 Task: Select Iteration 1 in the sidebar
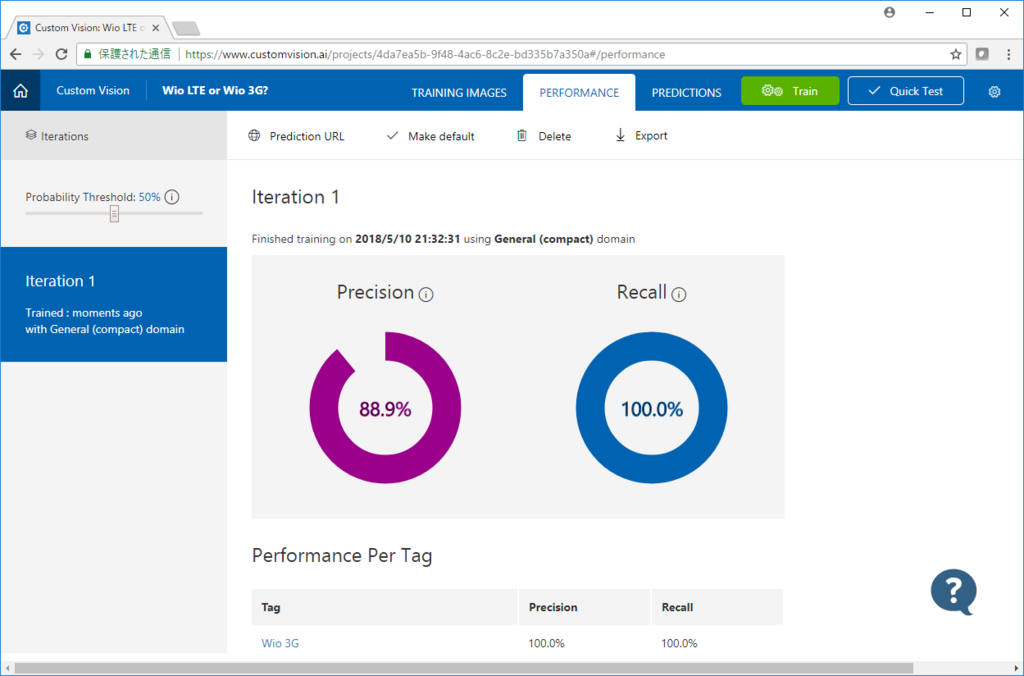click(114, 304)
